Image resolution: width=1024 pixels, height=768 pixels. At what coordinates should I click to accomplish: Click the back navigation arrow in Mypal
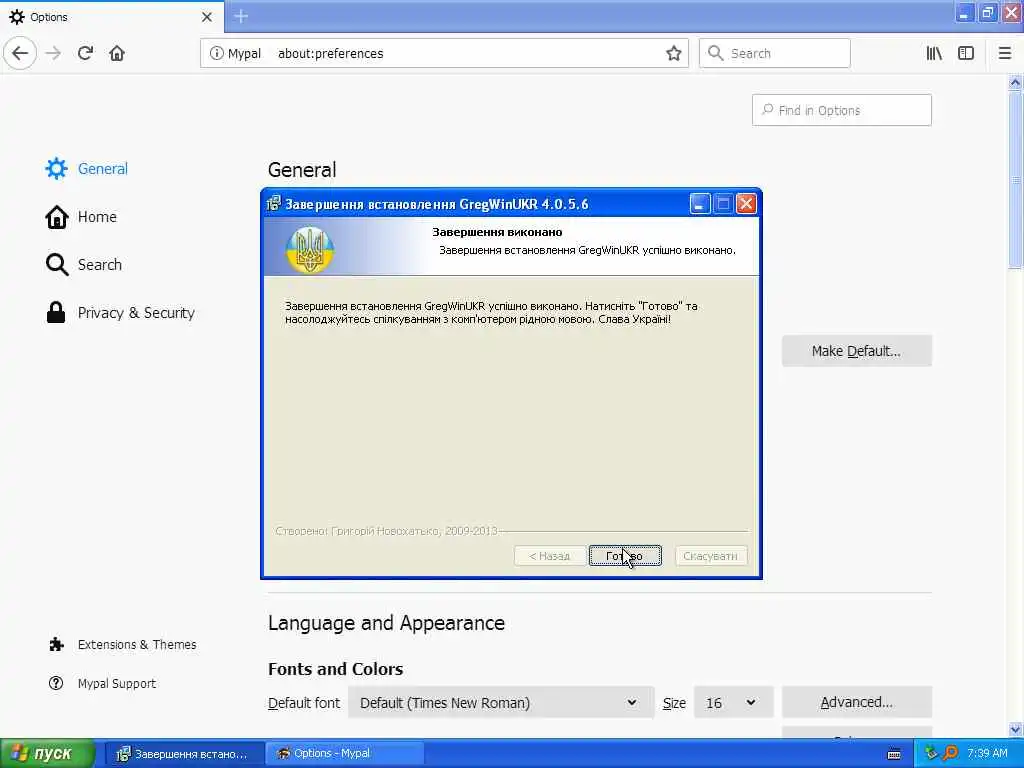[20, 53]
